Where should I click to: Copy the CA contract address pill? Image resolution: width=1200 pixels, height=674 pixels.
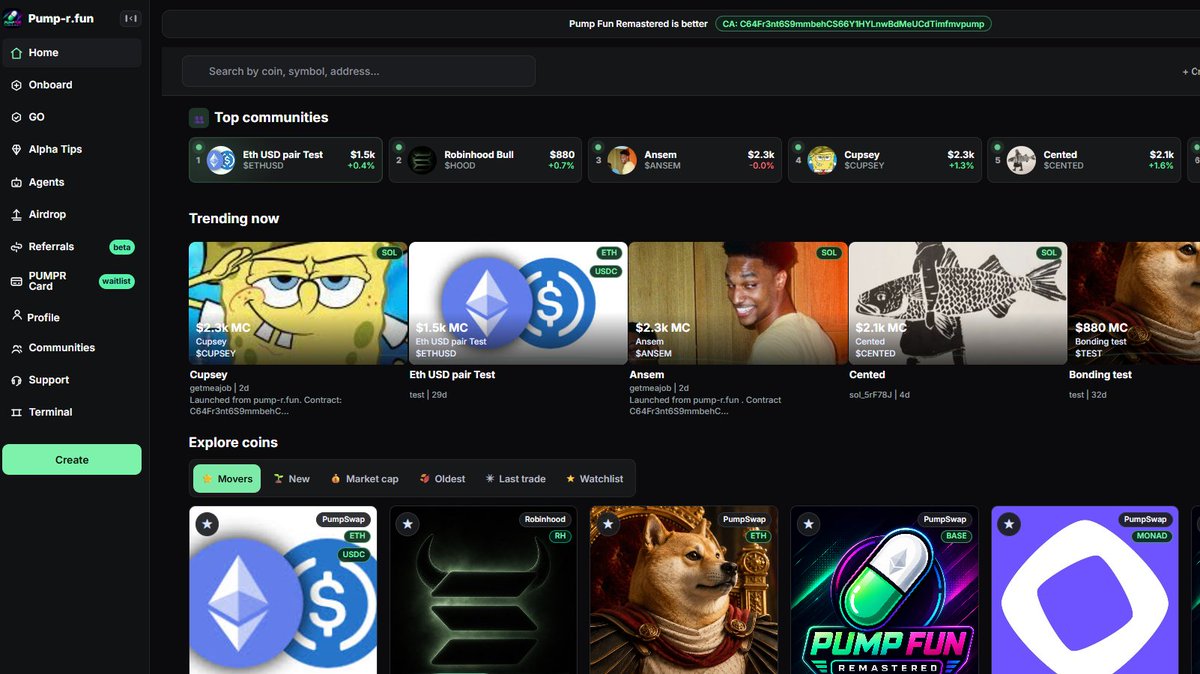(853, 24)
